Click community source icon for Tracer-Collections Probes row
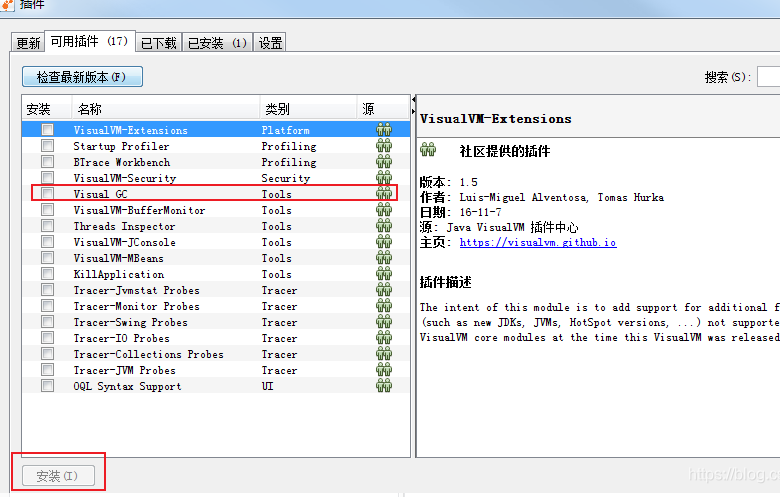The height and width of the screenshot is (497, 780). pyautogui.click(x=384, y=354)
